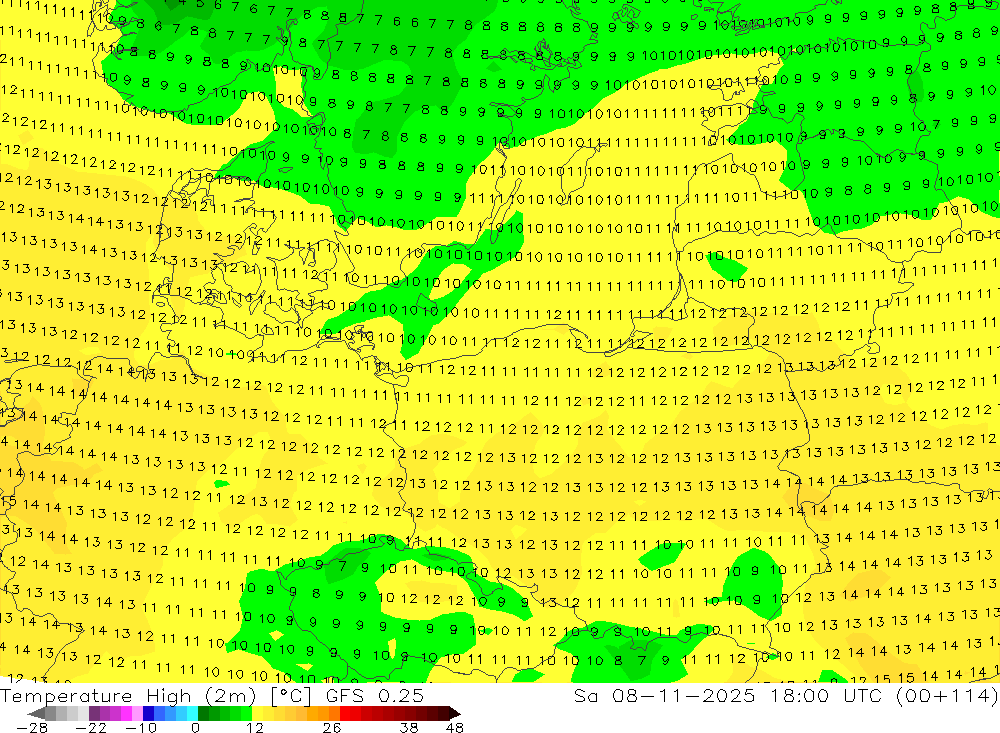
Task: Click the "Sa 08-11-2025" date text
Action: pyautogui.click(x=665, y=695)
